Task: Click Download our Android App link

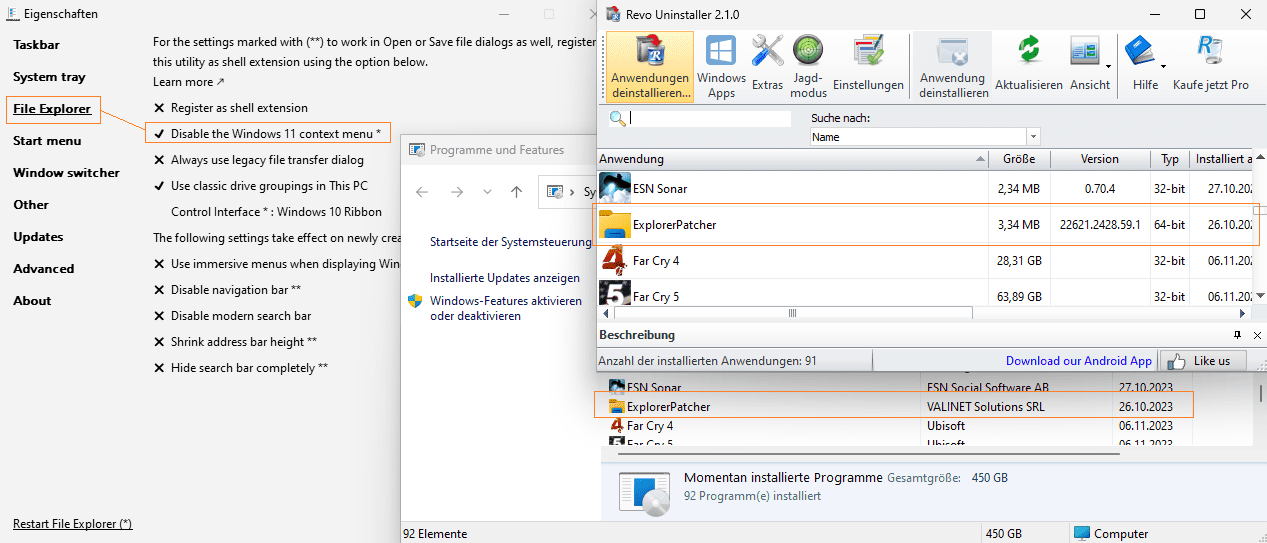Action: pos(1079,361)
